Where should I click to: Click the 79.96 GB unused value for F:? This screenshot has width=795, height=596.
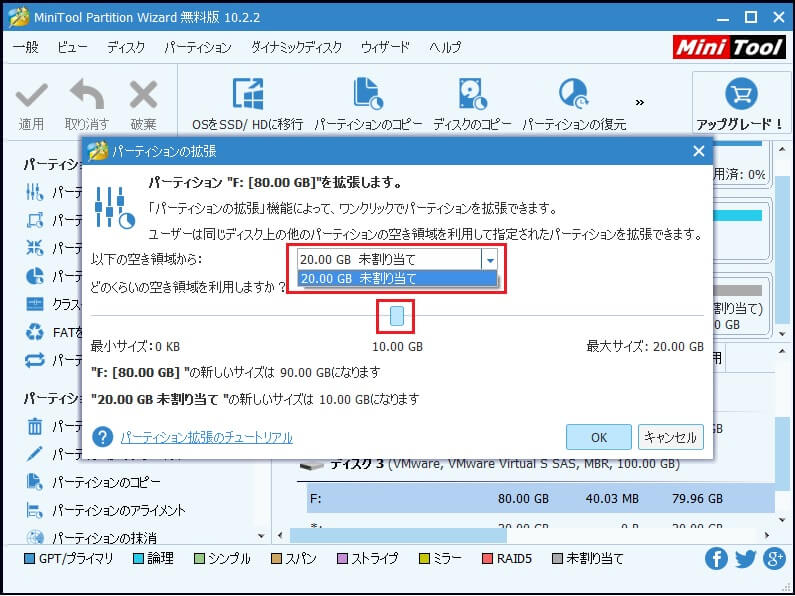[x=697, y=499]
